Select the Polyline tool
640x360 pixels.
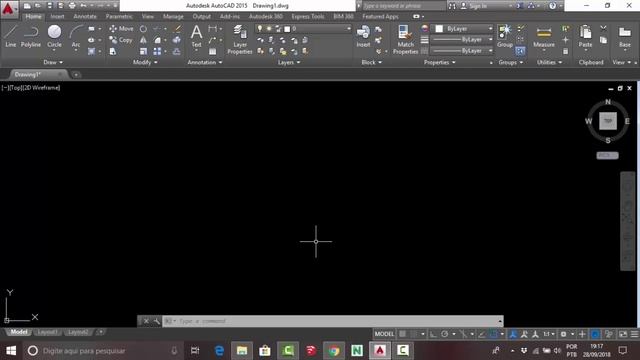tap(31, 36)
